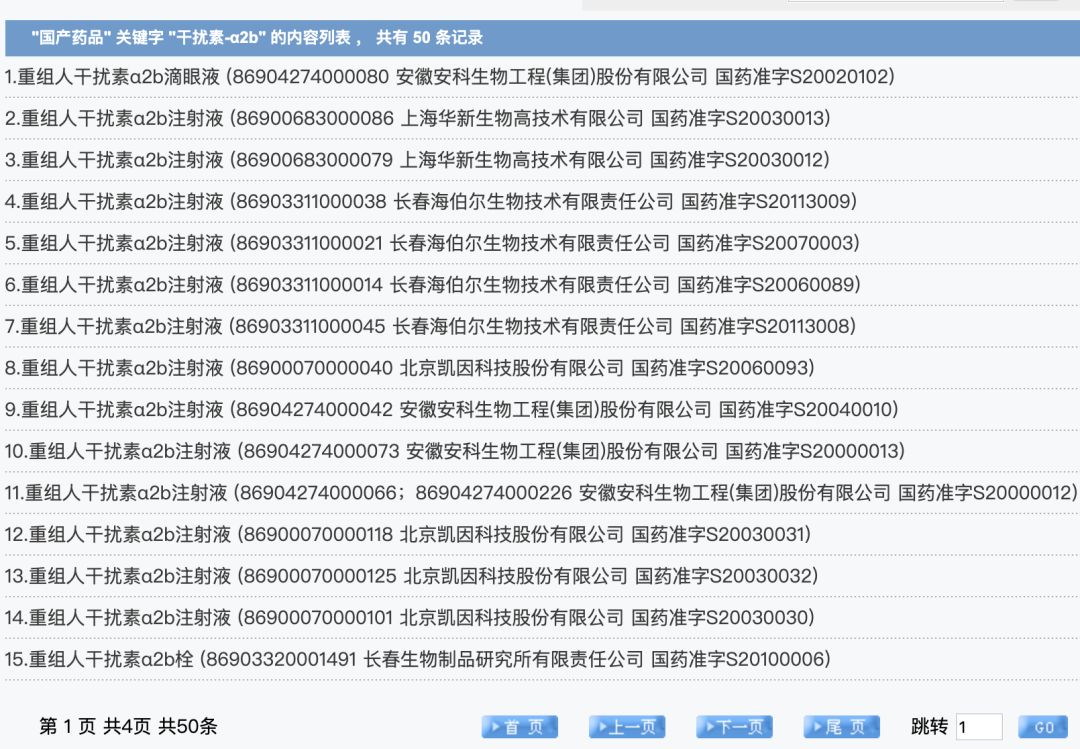Viewport: 1080px width, 749px height.
Task: Select record 13 with 国药准字S20030032
Action: pyautogui.click(x=411, y=576)
